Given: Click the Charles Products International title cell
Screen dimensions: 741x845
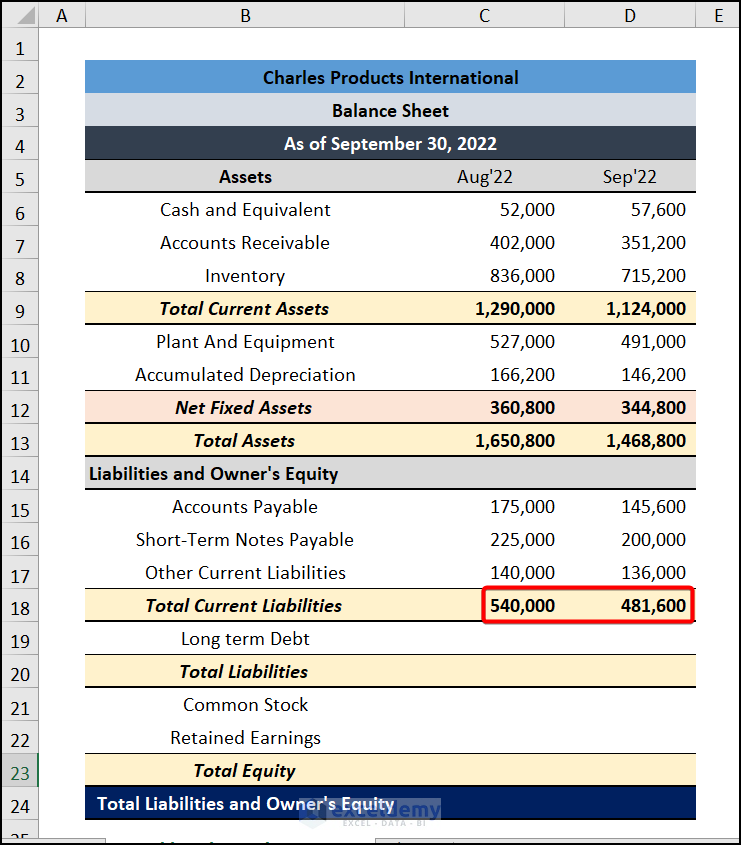Looking at the screenshot, I should coord(390,78).
